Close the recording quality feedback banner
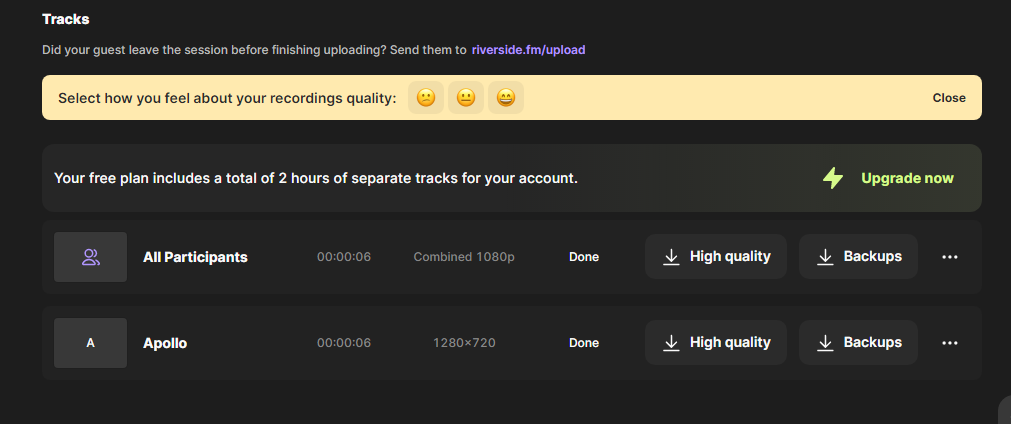The image size is (1011, 424). 948,98
